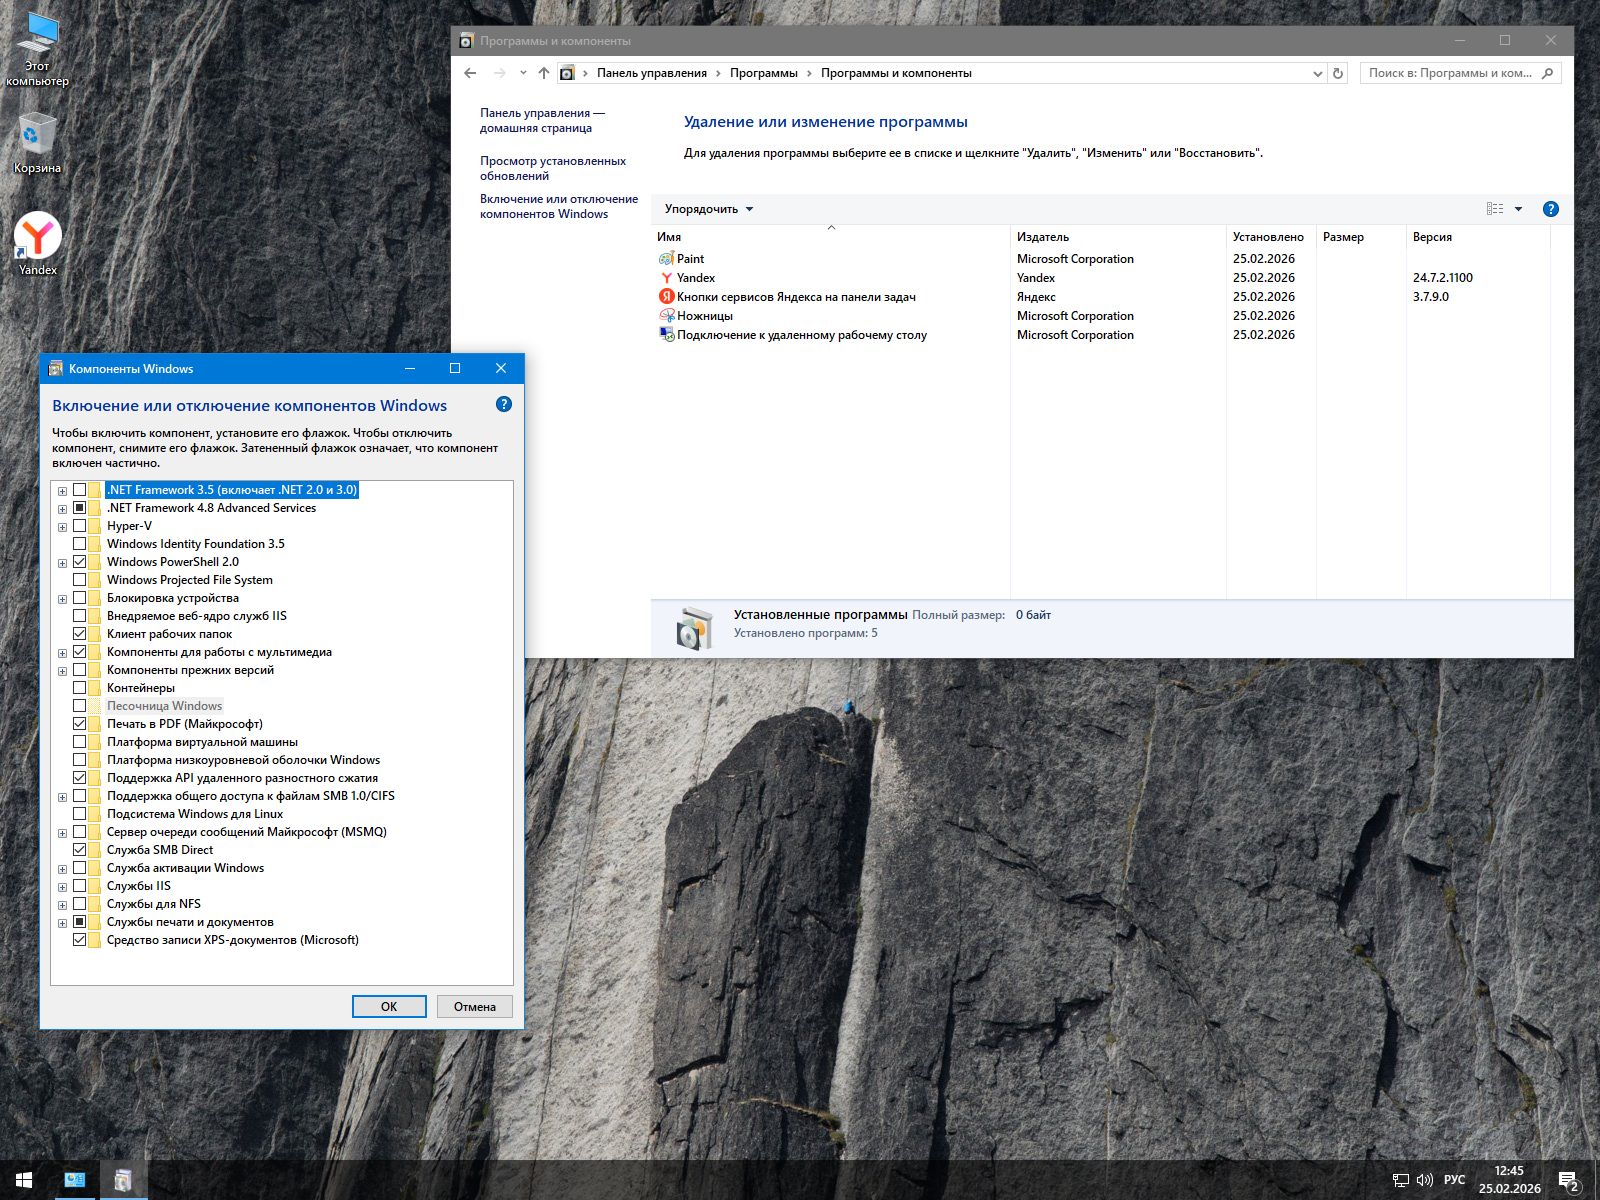
Task: Click the search field in Programs window
Action: click(x=1450, y=73)
